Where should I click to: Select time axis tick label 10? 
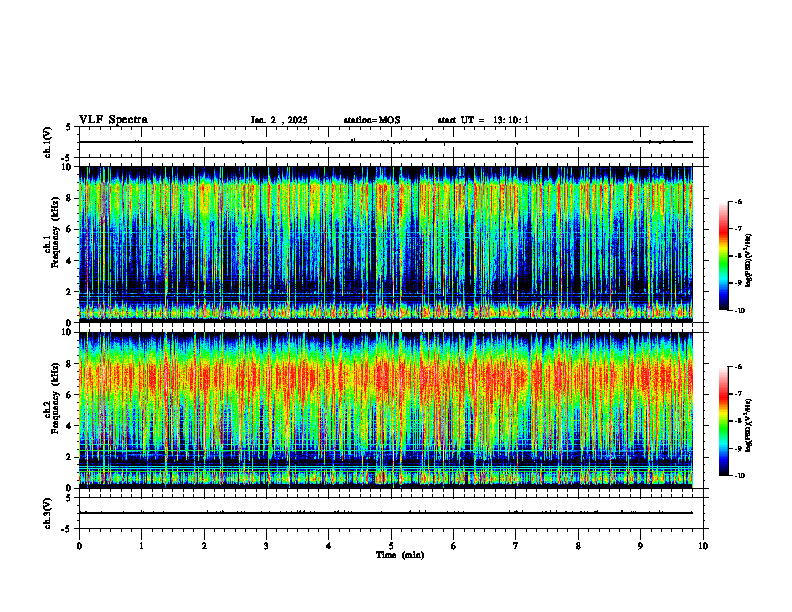tap(703, 546)
